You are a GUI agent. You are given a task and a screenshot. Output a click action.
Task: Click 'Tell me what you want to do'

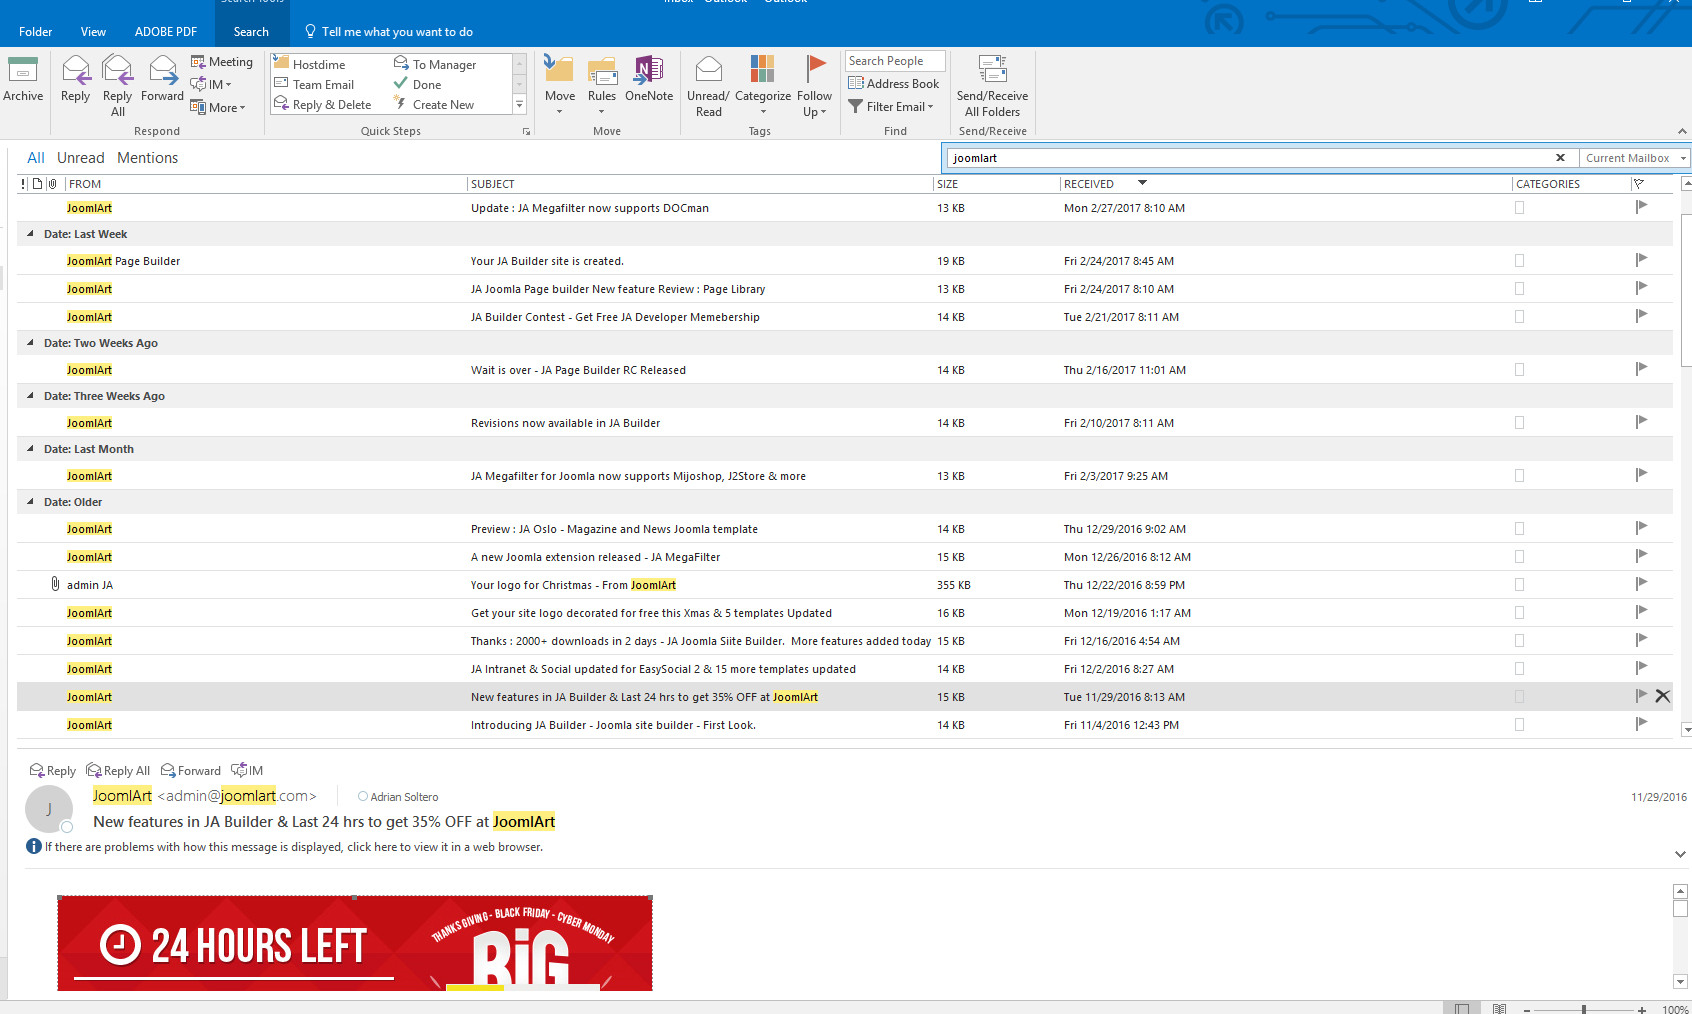(x=390, y=32)
